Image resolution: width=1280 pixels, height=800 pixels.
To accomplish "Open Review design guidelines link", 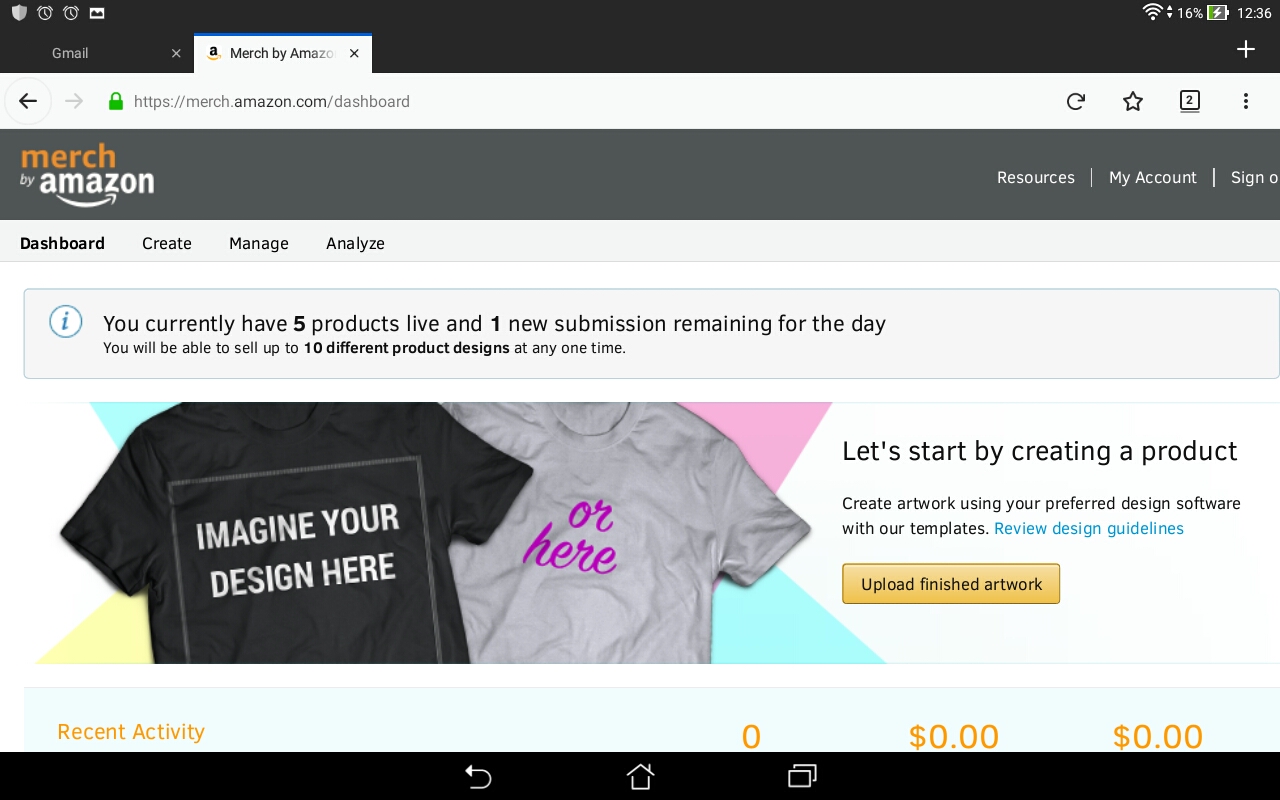I will 1089,528.
